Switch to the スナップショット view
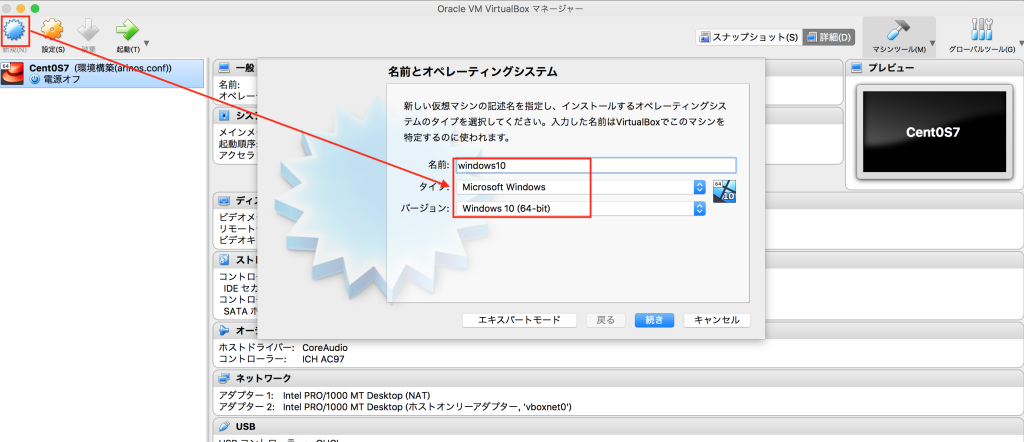1024x442 pixels. click(748, 38)
